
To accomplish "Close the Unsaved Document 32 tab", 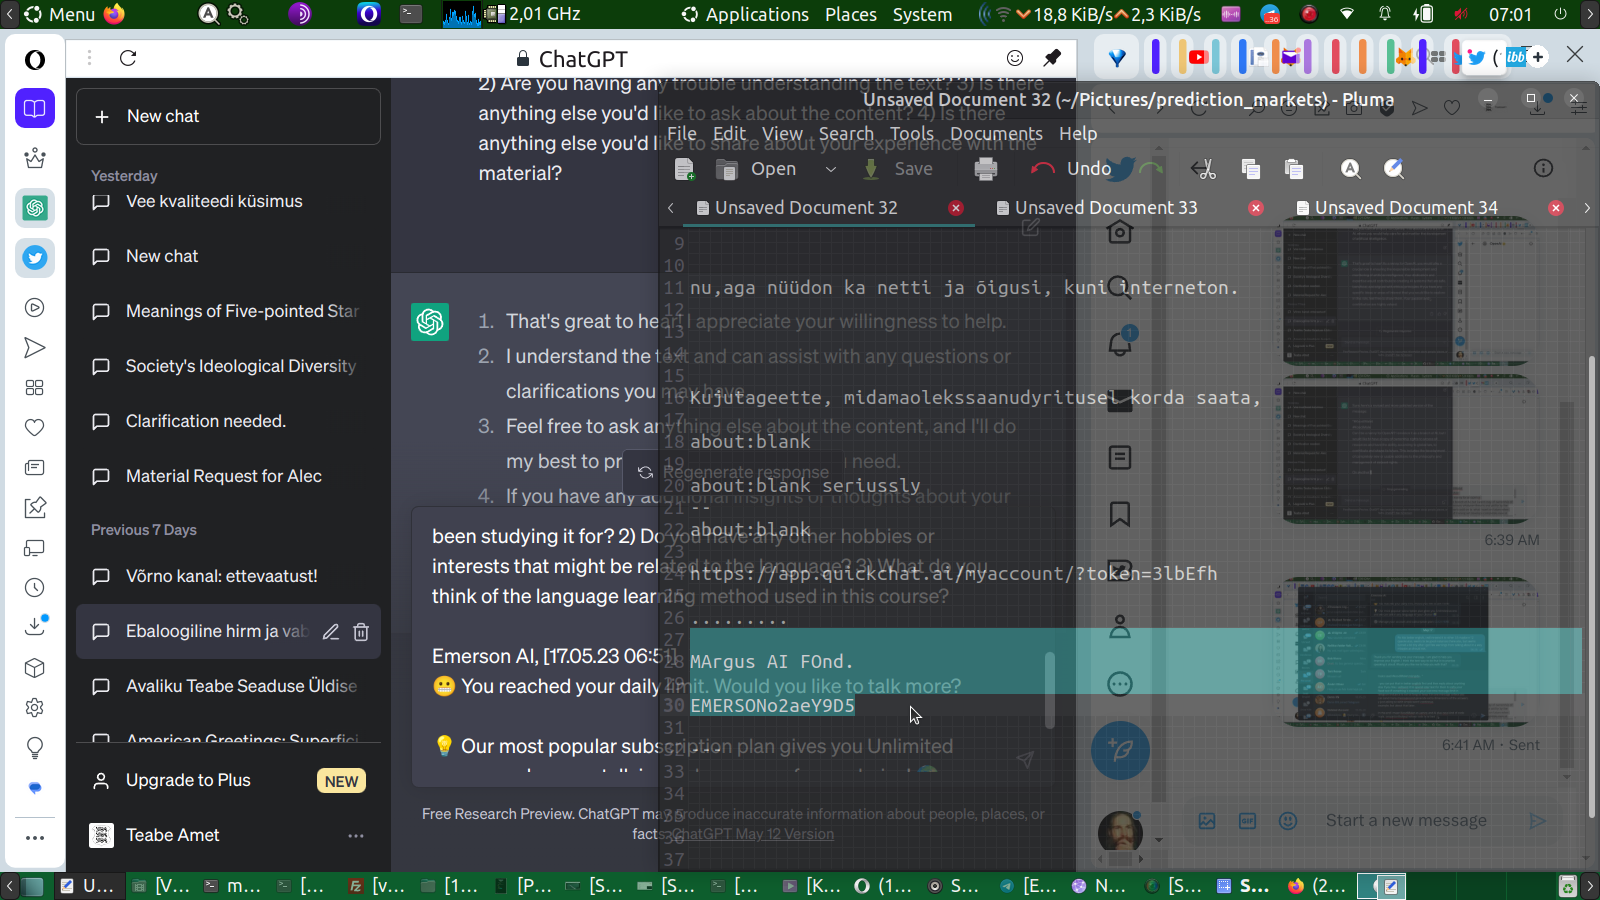I will (x=956, y=208).
